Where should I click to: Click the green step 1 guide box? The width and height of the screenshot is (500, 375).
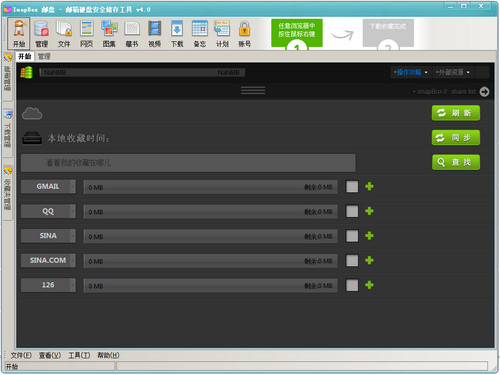(297, 34)
